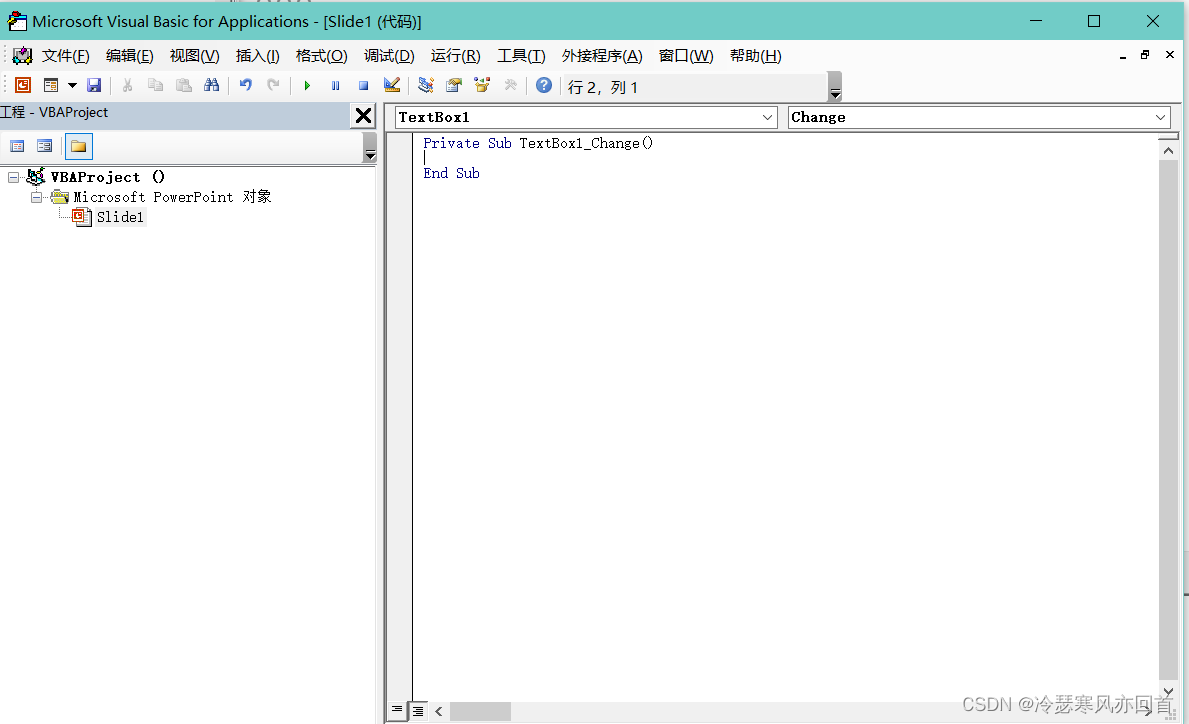Click the Cut scissors icon
The height and width of the screenshot is (724, 1189).
pyautogui.click(x=127, y=86)
